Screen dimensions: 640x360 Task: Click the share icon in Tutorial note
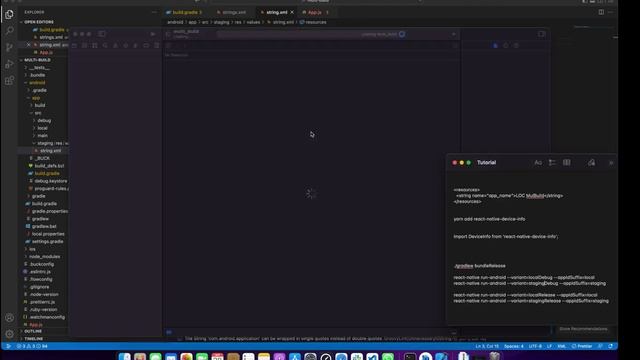click(591, 162)
